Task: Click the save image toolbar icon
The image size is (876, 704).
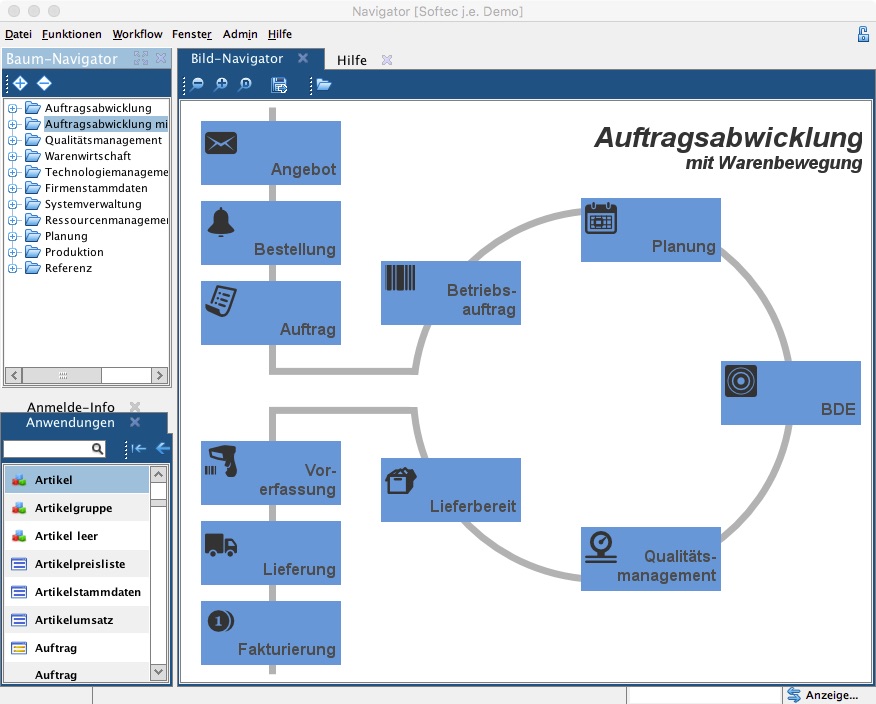Action: point(279,85)
